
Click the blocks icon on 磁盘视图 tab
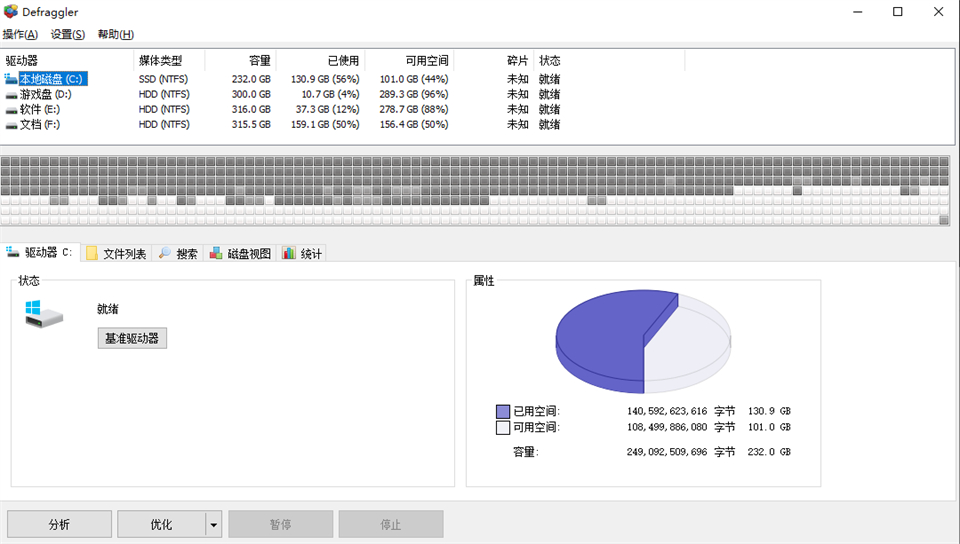(x=215, y=254)
